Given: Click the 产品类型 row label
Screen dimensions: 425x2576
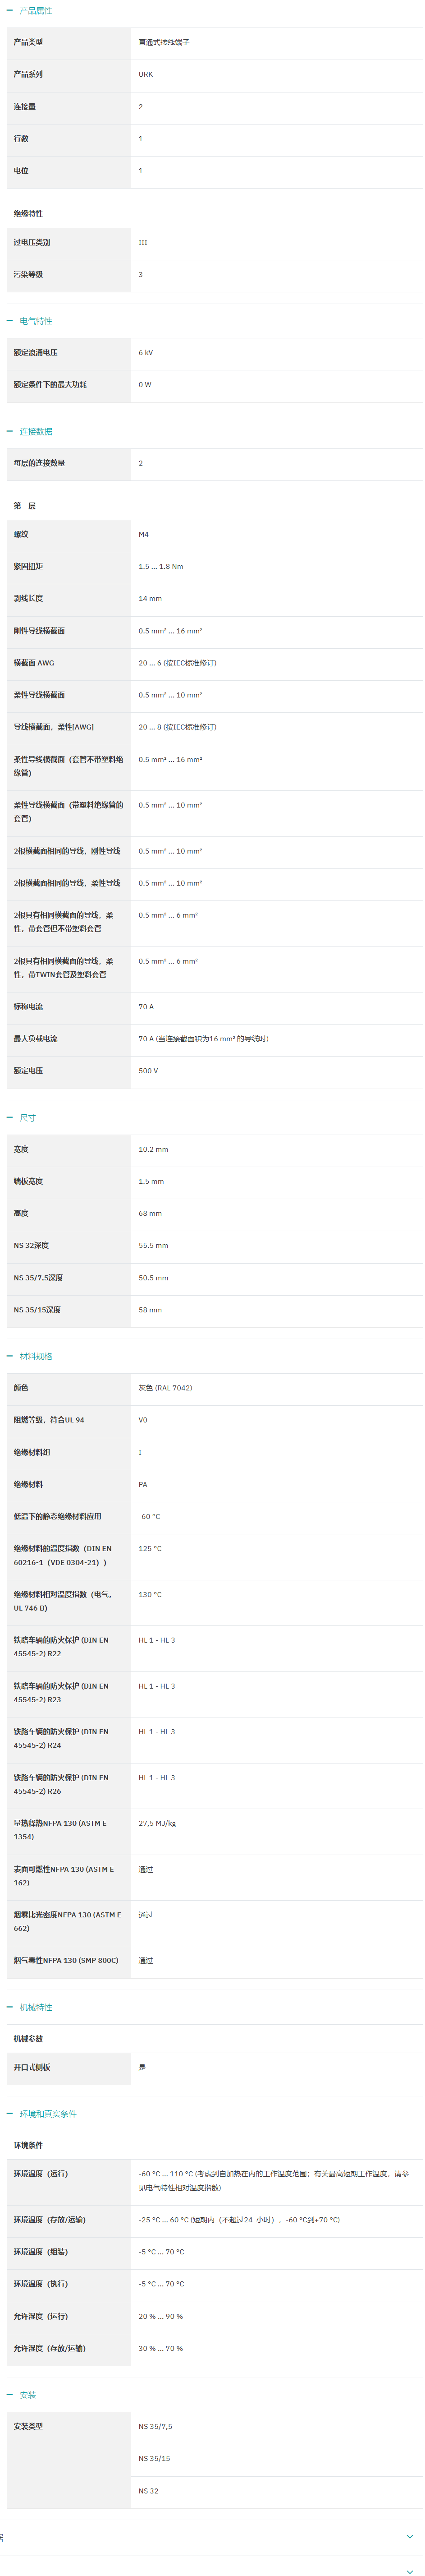Looking at the screenshot, I should [x=28, y=42].
